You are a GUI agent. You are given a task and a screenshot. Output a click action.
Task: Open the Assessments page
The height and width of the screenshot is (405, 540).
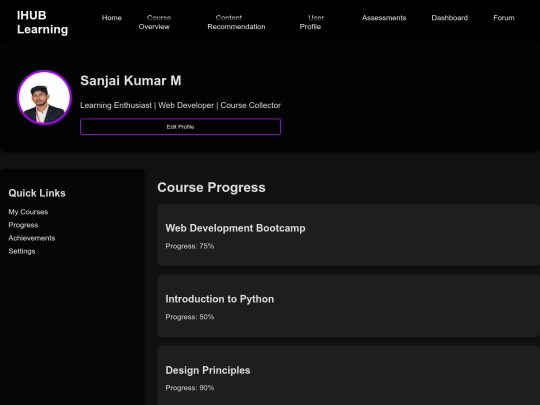pos(384,18)
